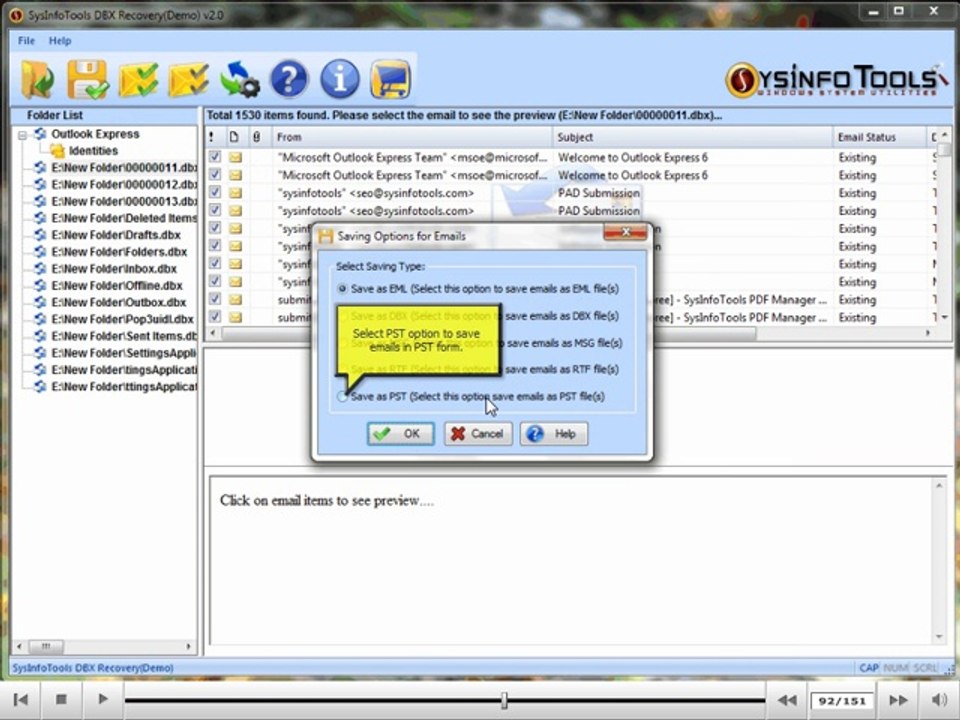Click the attachment paperclip column header
This screenshot has height=720, width=960.
pos(257,137)
